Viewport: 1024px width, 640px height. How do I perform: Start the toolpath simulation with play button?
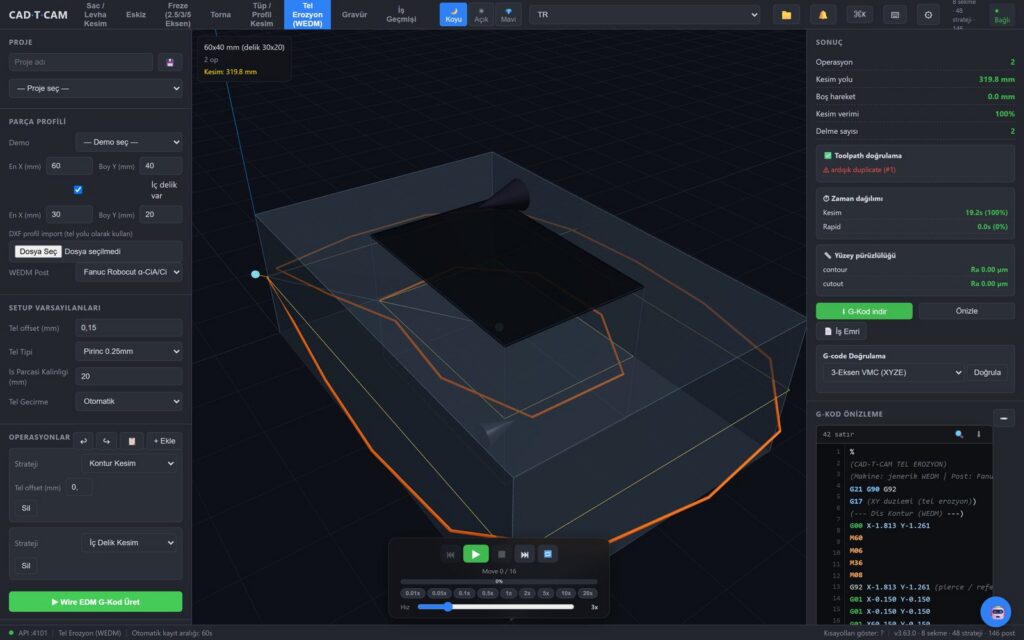[x=475, y=554]
